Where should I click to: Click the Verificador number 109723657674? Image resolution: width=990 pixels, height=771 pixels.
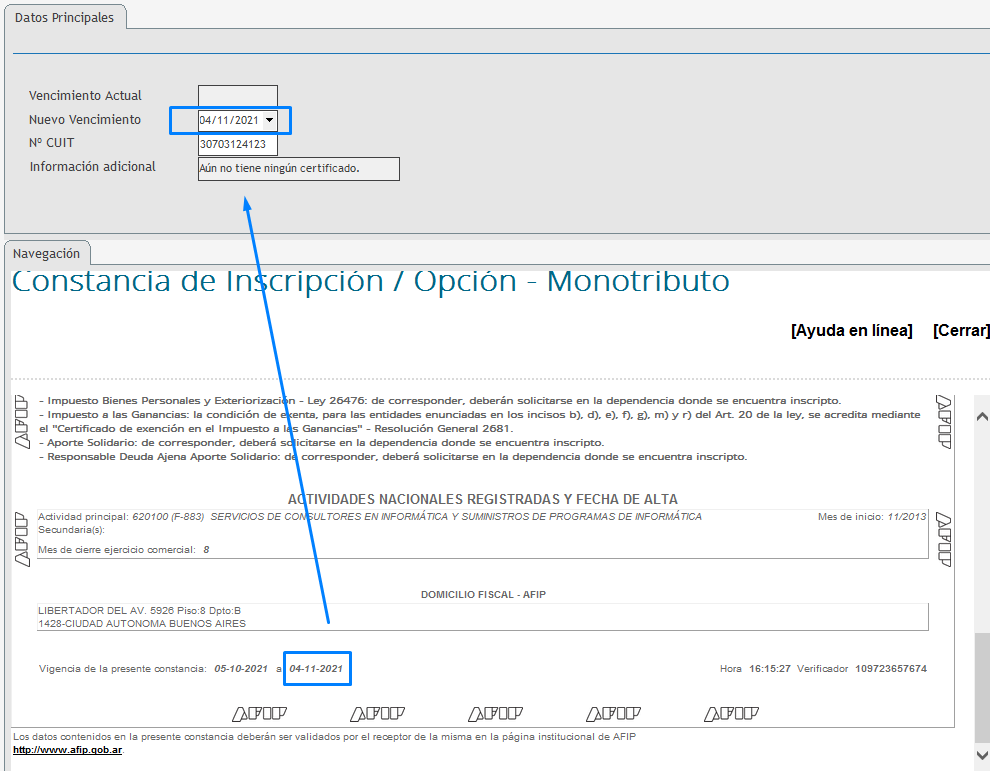[891, 669]
